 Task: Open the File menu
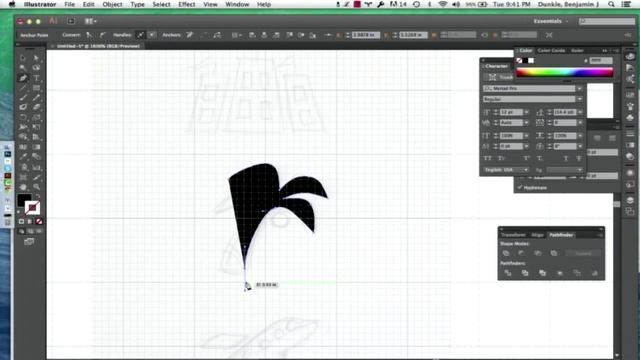69,4
